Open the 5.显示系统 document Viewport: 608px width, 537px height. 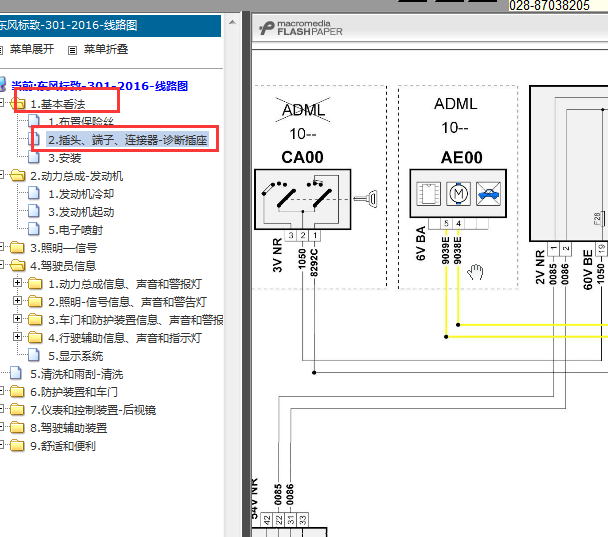coord(76,356)
